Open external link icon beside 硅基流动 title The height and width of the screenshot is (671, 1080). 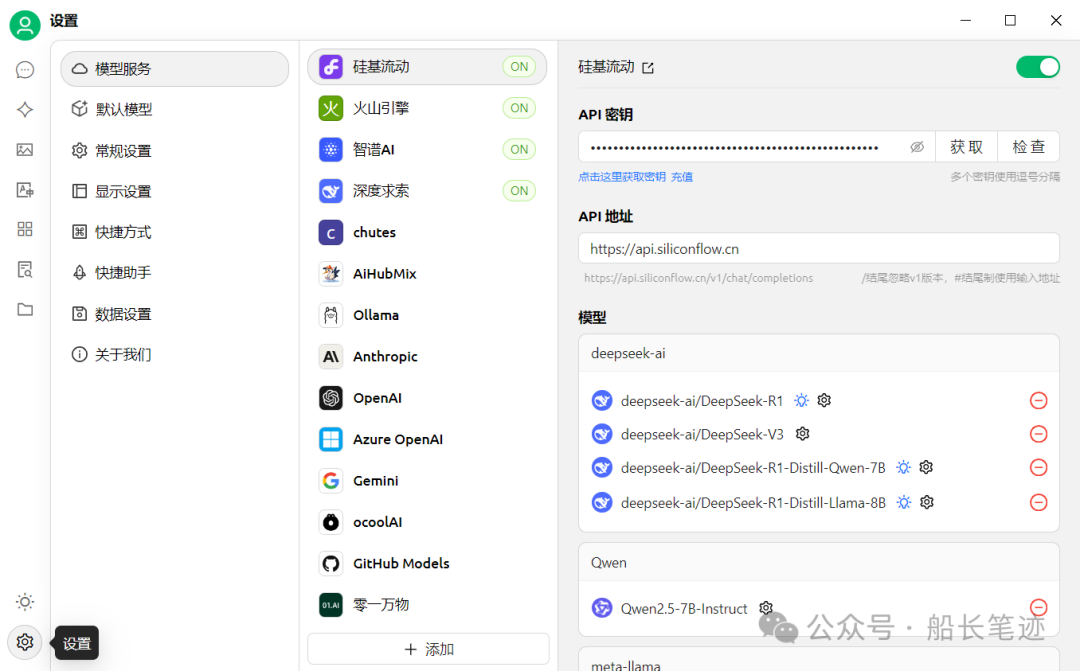[x=647, y=68]
